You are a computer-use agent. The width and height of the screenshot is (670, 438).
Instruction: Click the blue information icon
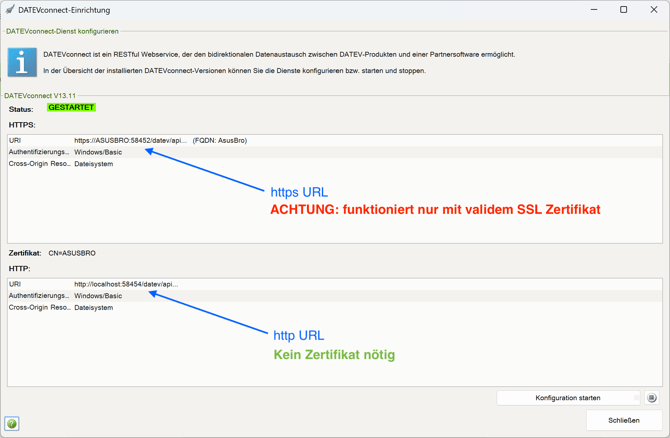(22, 62)
